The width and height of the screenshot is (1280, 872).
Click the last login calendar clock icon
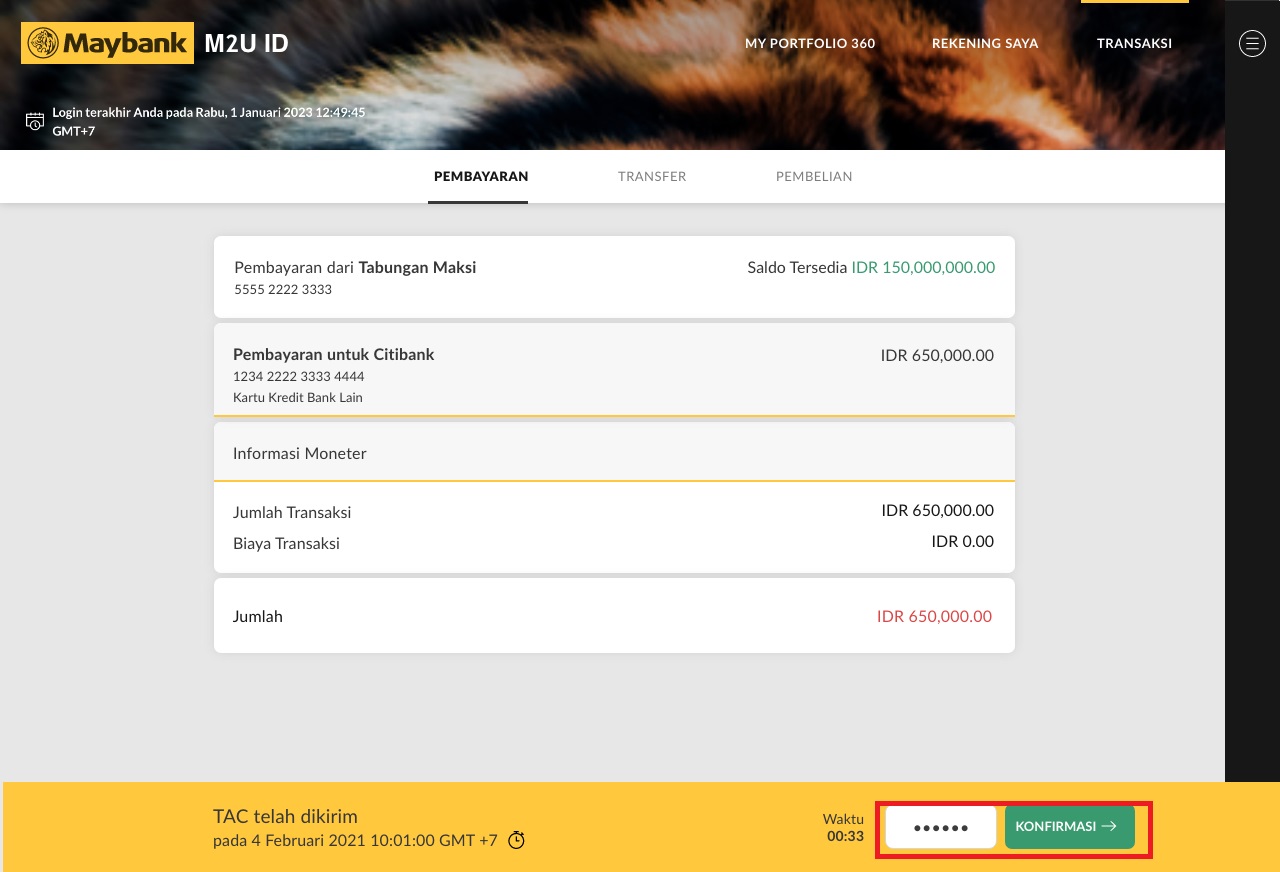click(x=35, y=122)
